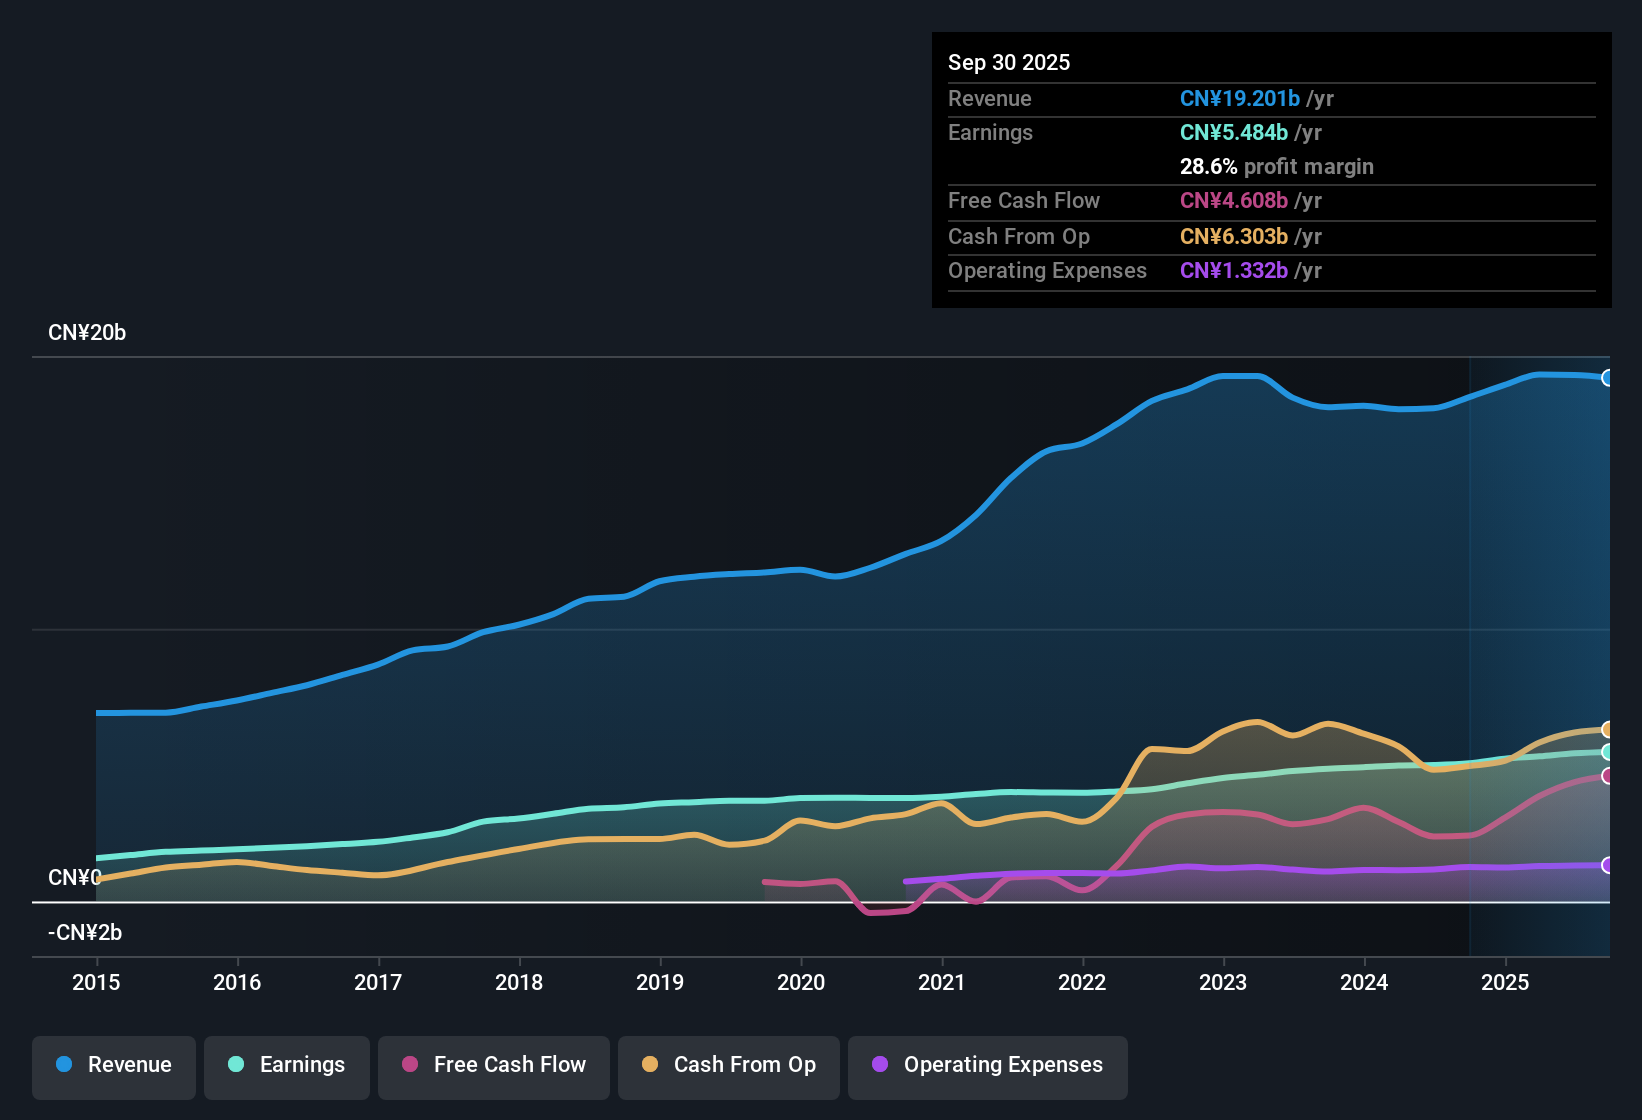Click the CN¥19.201b revenue value
Screen dimensions: 1642x1120
pyautogui.click(x=1240, y=98)
